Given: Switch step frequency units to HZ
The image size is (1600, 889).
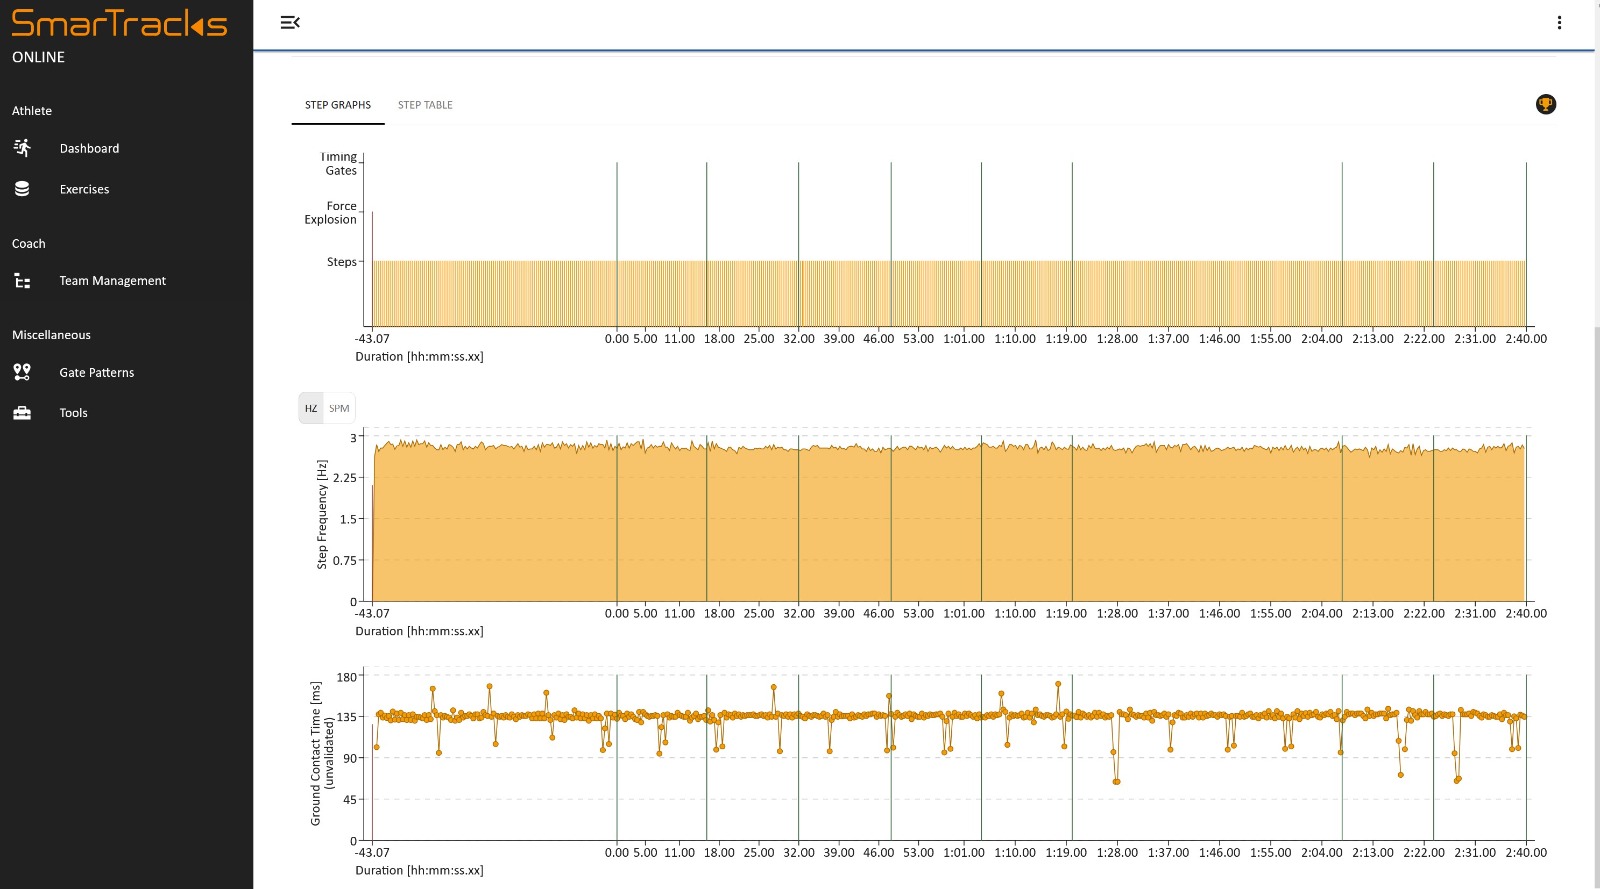Looking at the screenshot, I should coord(311,408).
